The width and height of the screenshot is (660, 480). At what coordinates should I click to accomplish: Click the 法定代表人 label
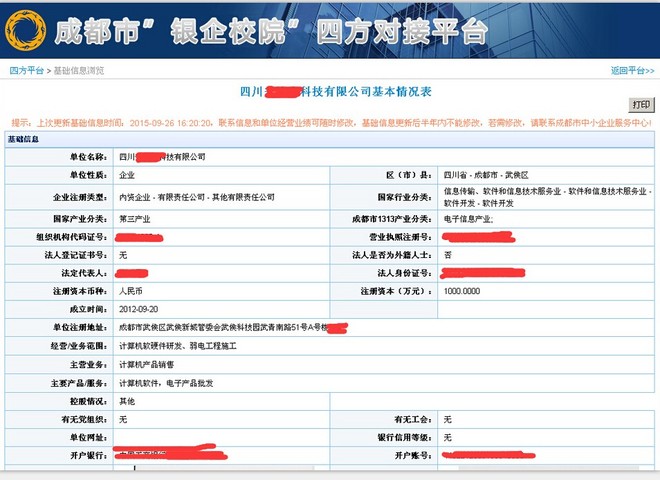pyautogui.click(x=84, y=273)
